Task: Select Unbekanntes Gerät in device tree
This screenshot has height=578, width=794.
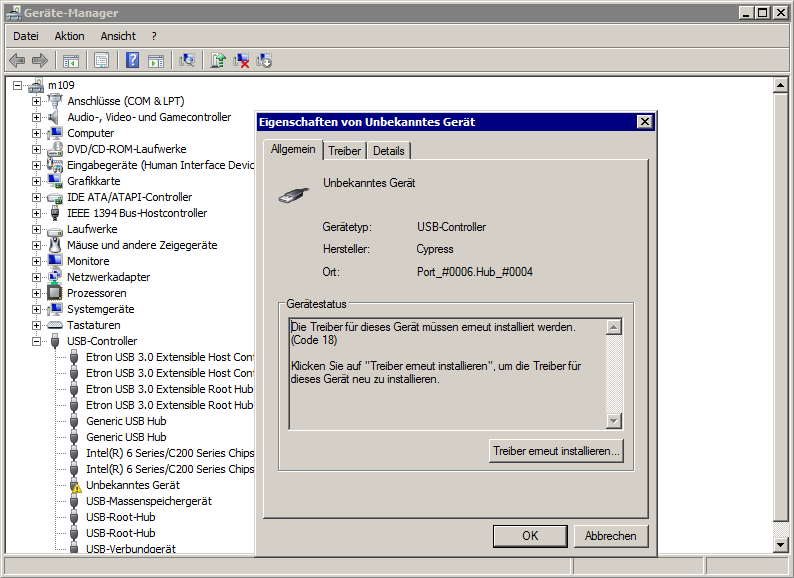Action: tap(133, 485)
